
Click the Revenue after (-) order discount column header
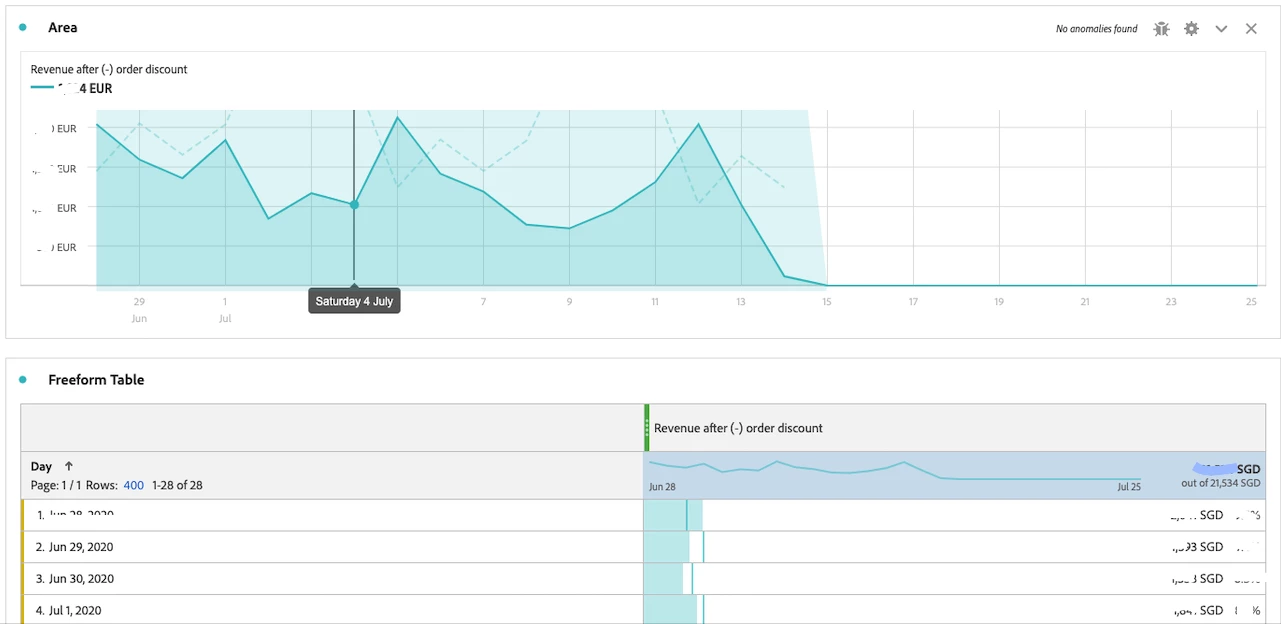tap(738, 428)
